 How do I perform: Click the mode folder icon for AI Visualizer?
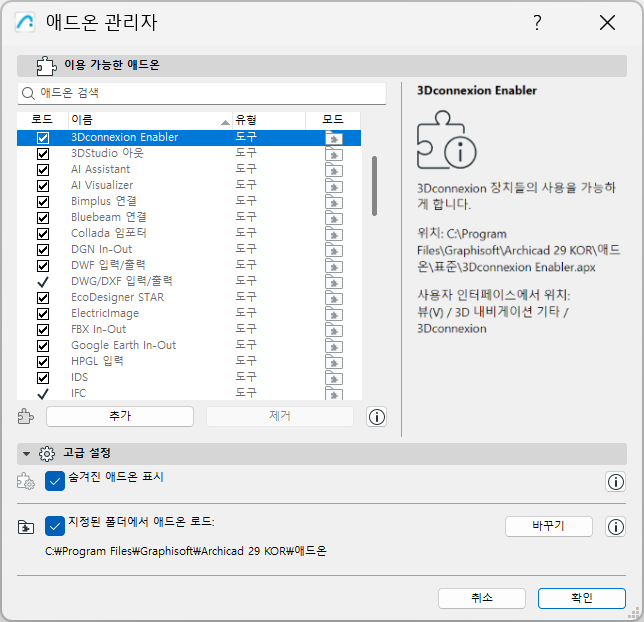tap(334, 186)
